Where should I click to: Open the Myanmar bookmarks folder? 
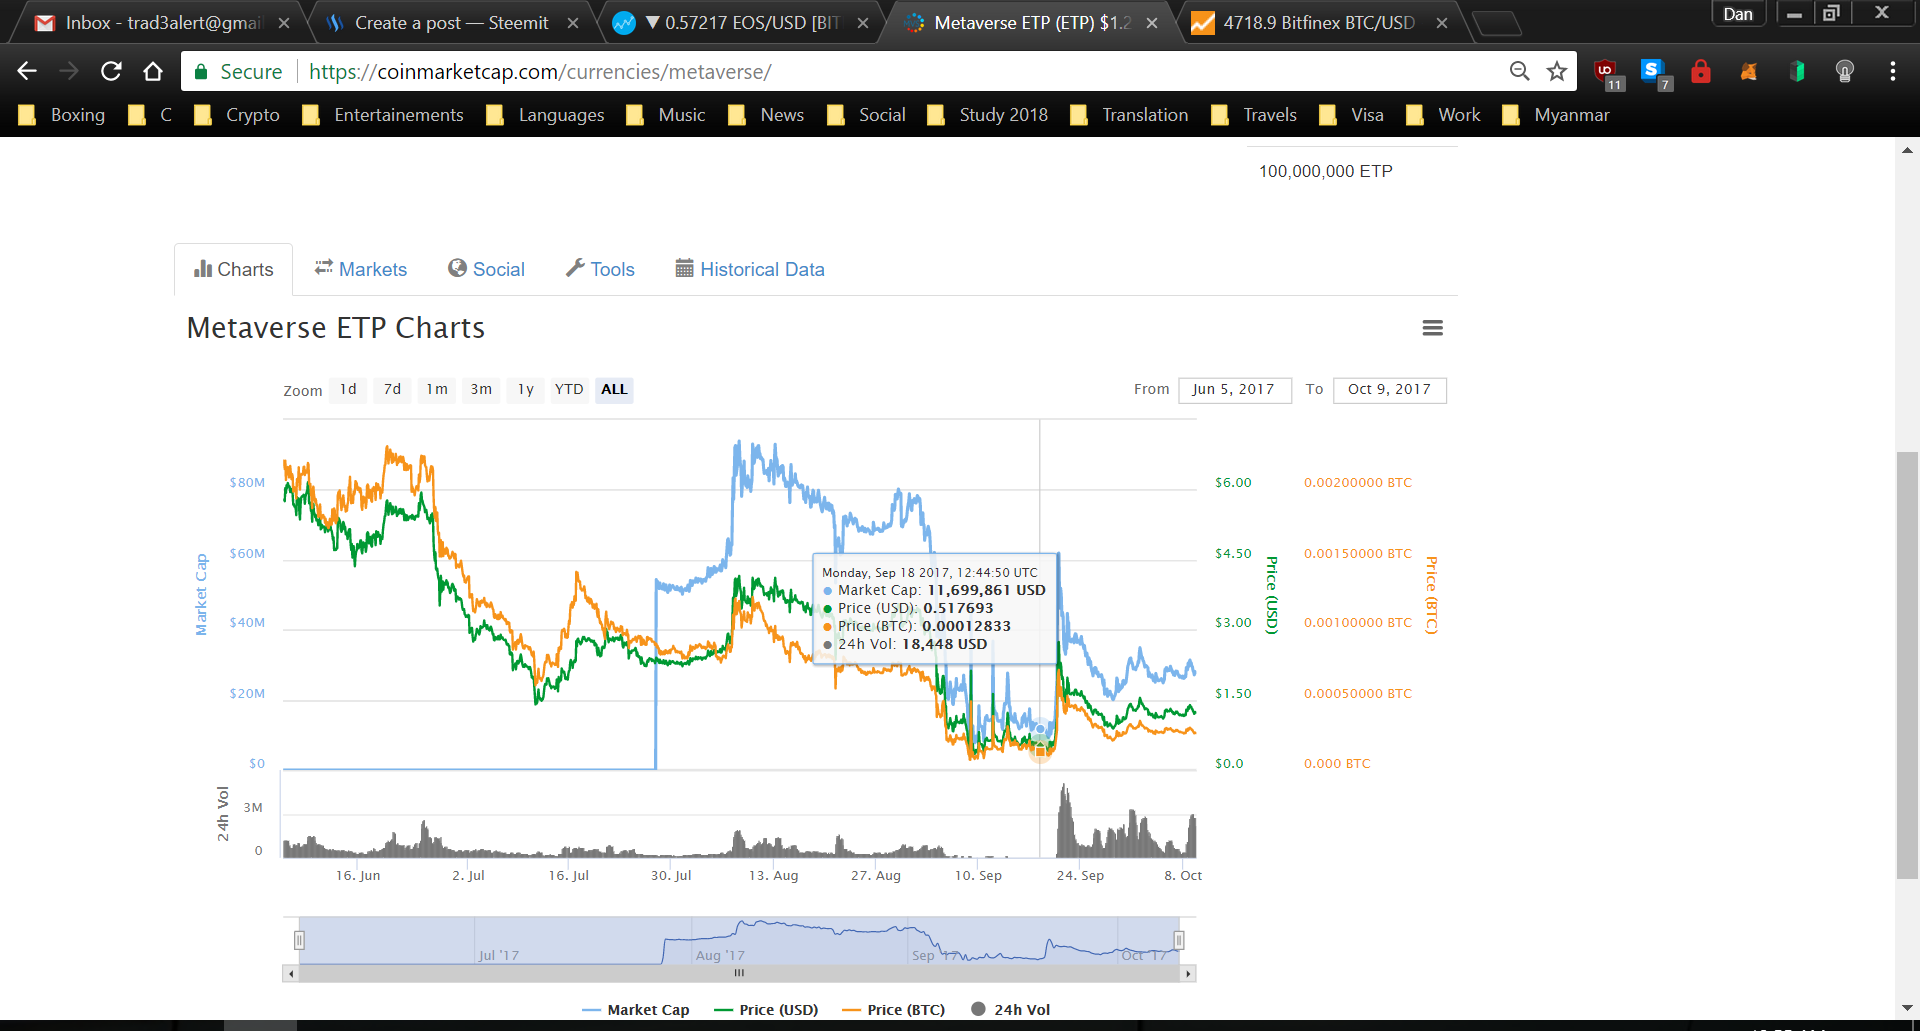point(1556,115)
